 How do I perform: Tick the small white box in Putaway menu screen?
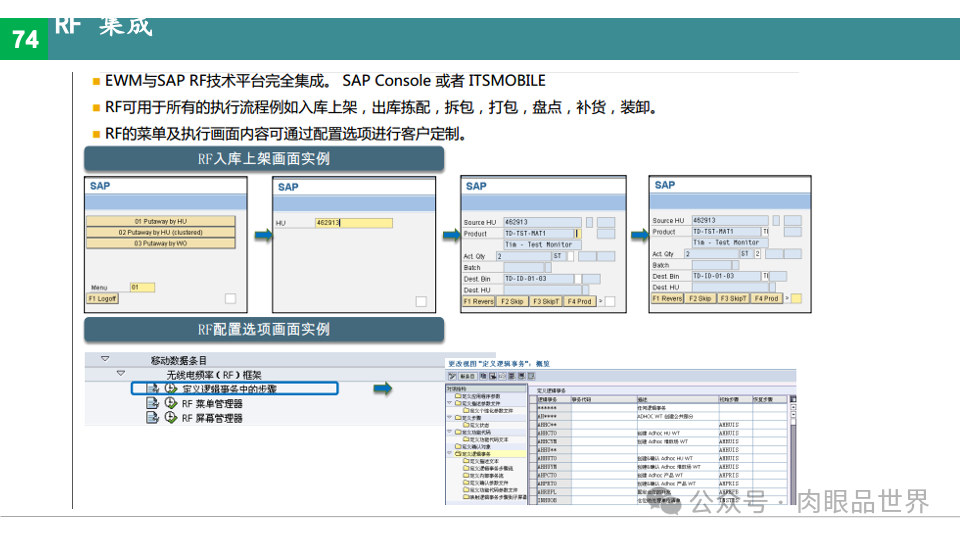click(230, 299)
